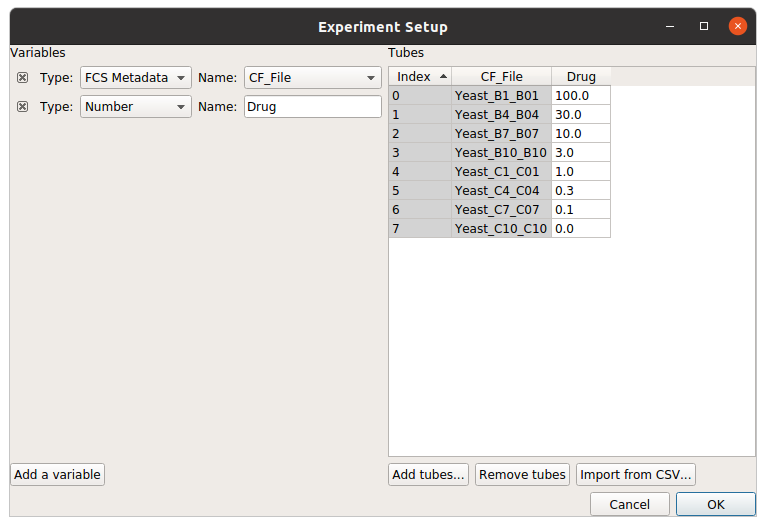Open the FCS Metadata type dropdown
The image size is (766, 526).
[136, 78]
